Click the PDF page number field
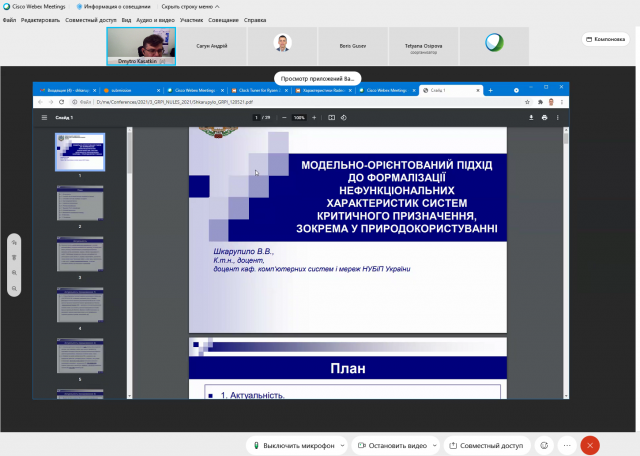Image resolution: width=640 pixels, height=456 pixels. [x=256, y=118]
